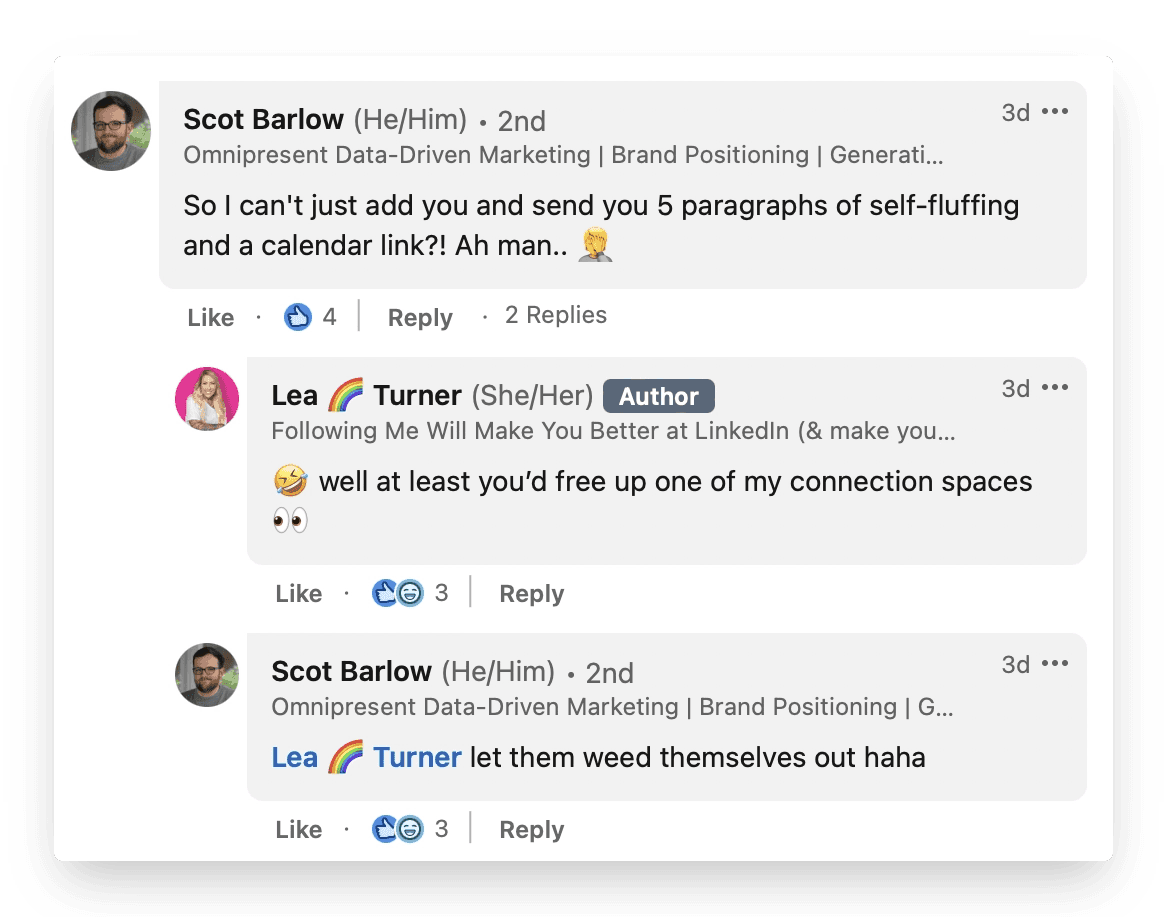Like Scot's 'weed themselves out' reply
The width and height of the screenshot is (1167, 917).
(298, 830)
